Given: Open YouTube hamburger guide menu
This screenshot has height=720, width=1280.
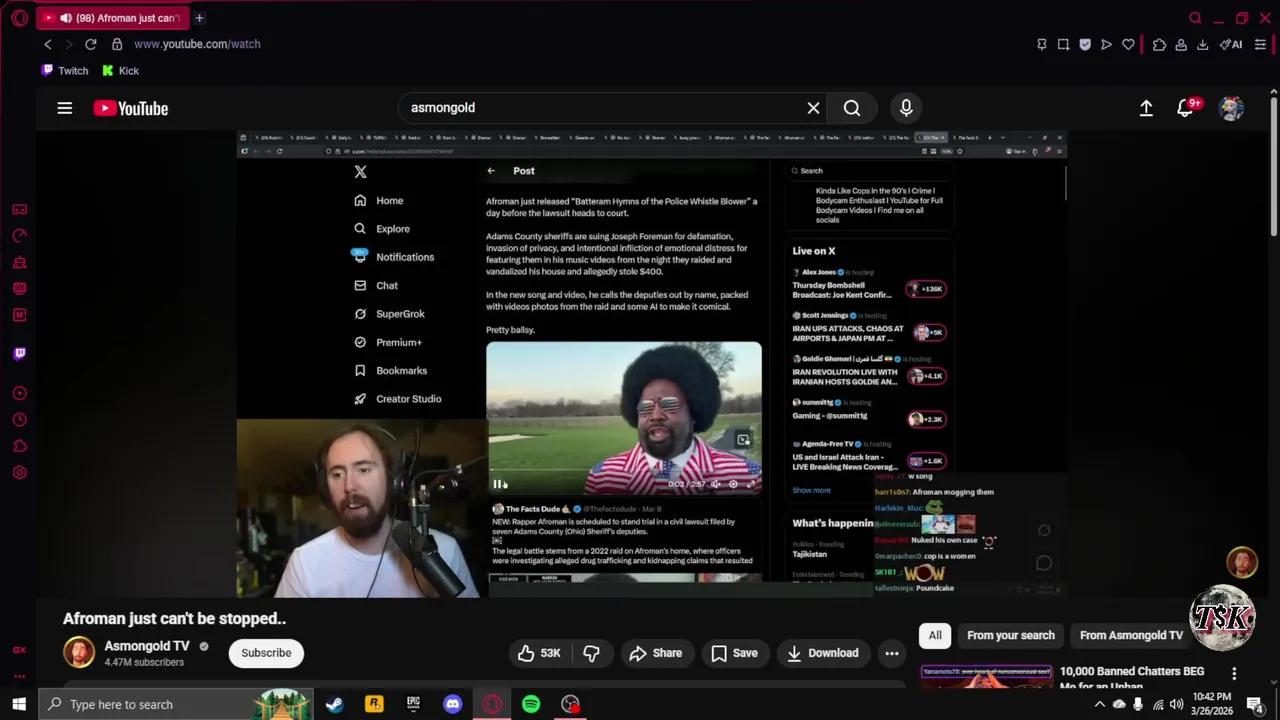Looking at the screenshot, I should tap(64, 108).
